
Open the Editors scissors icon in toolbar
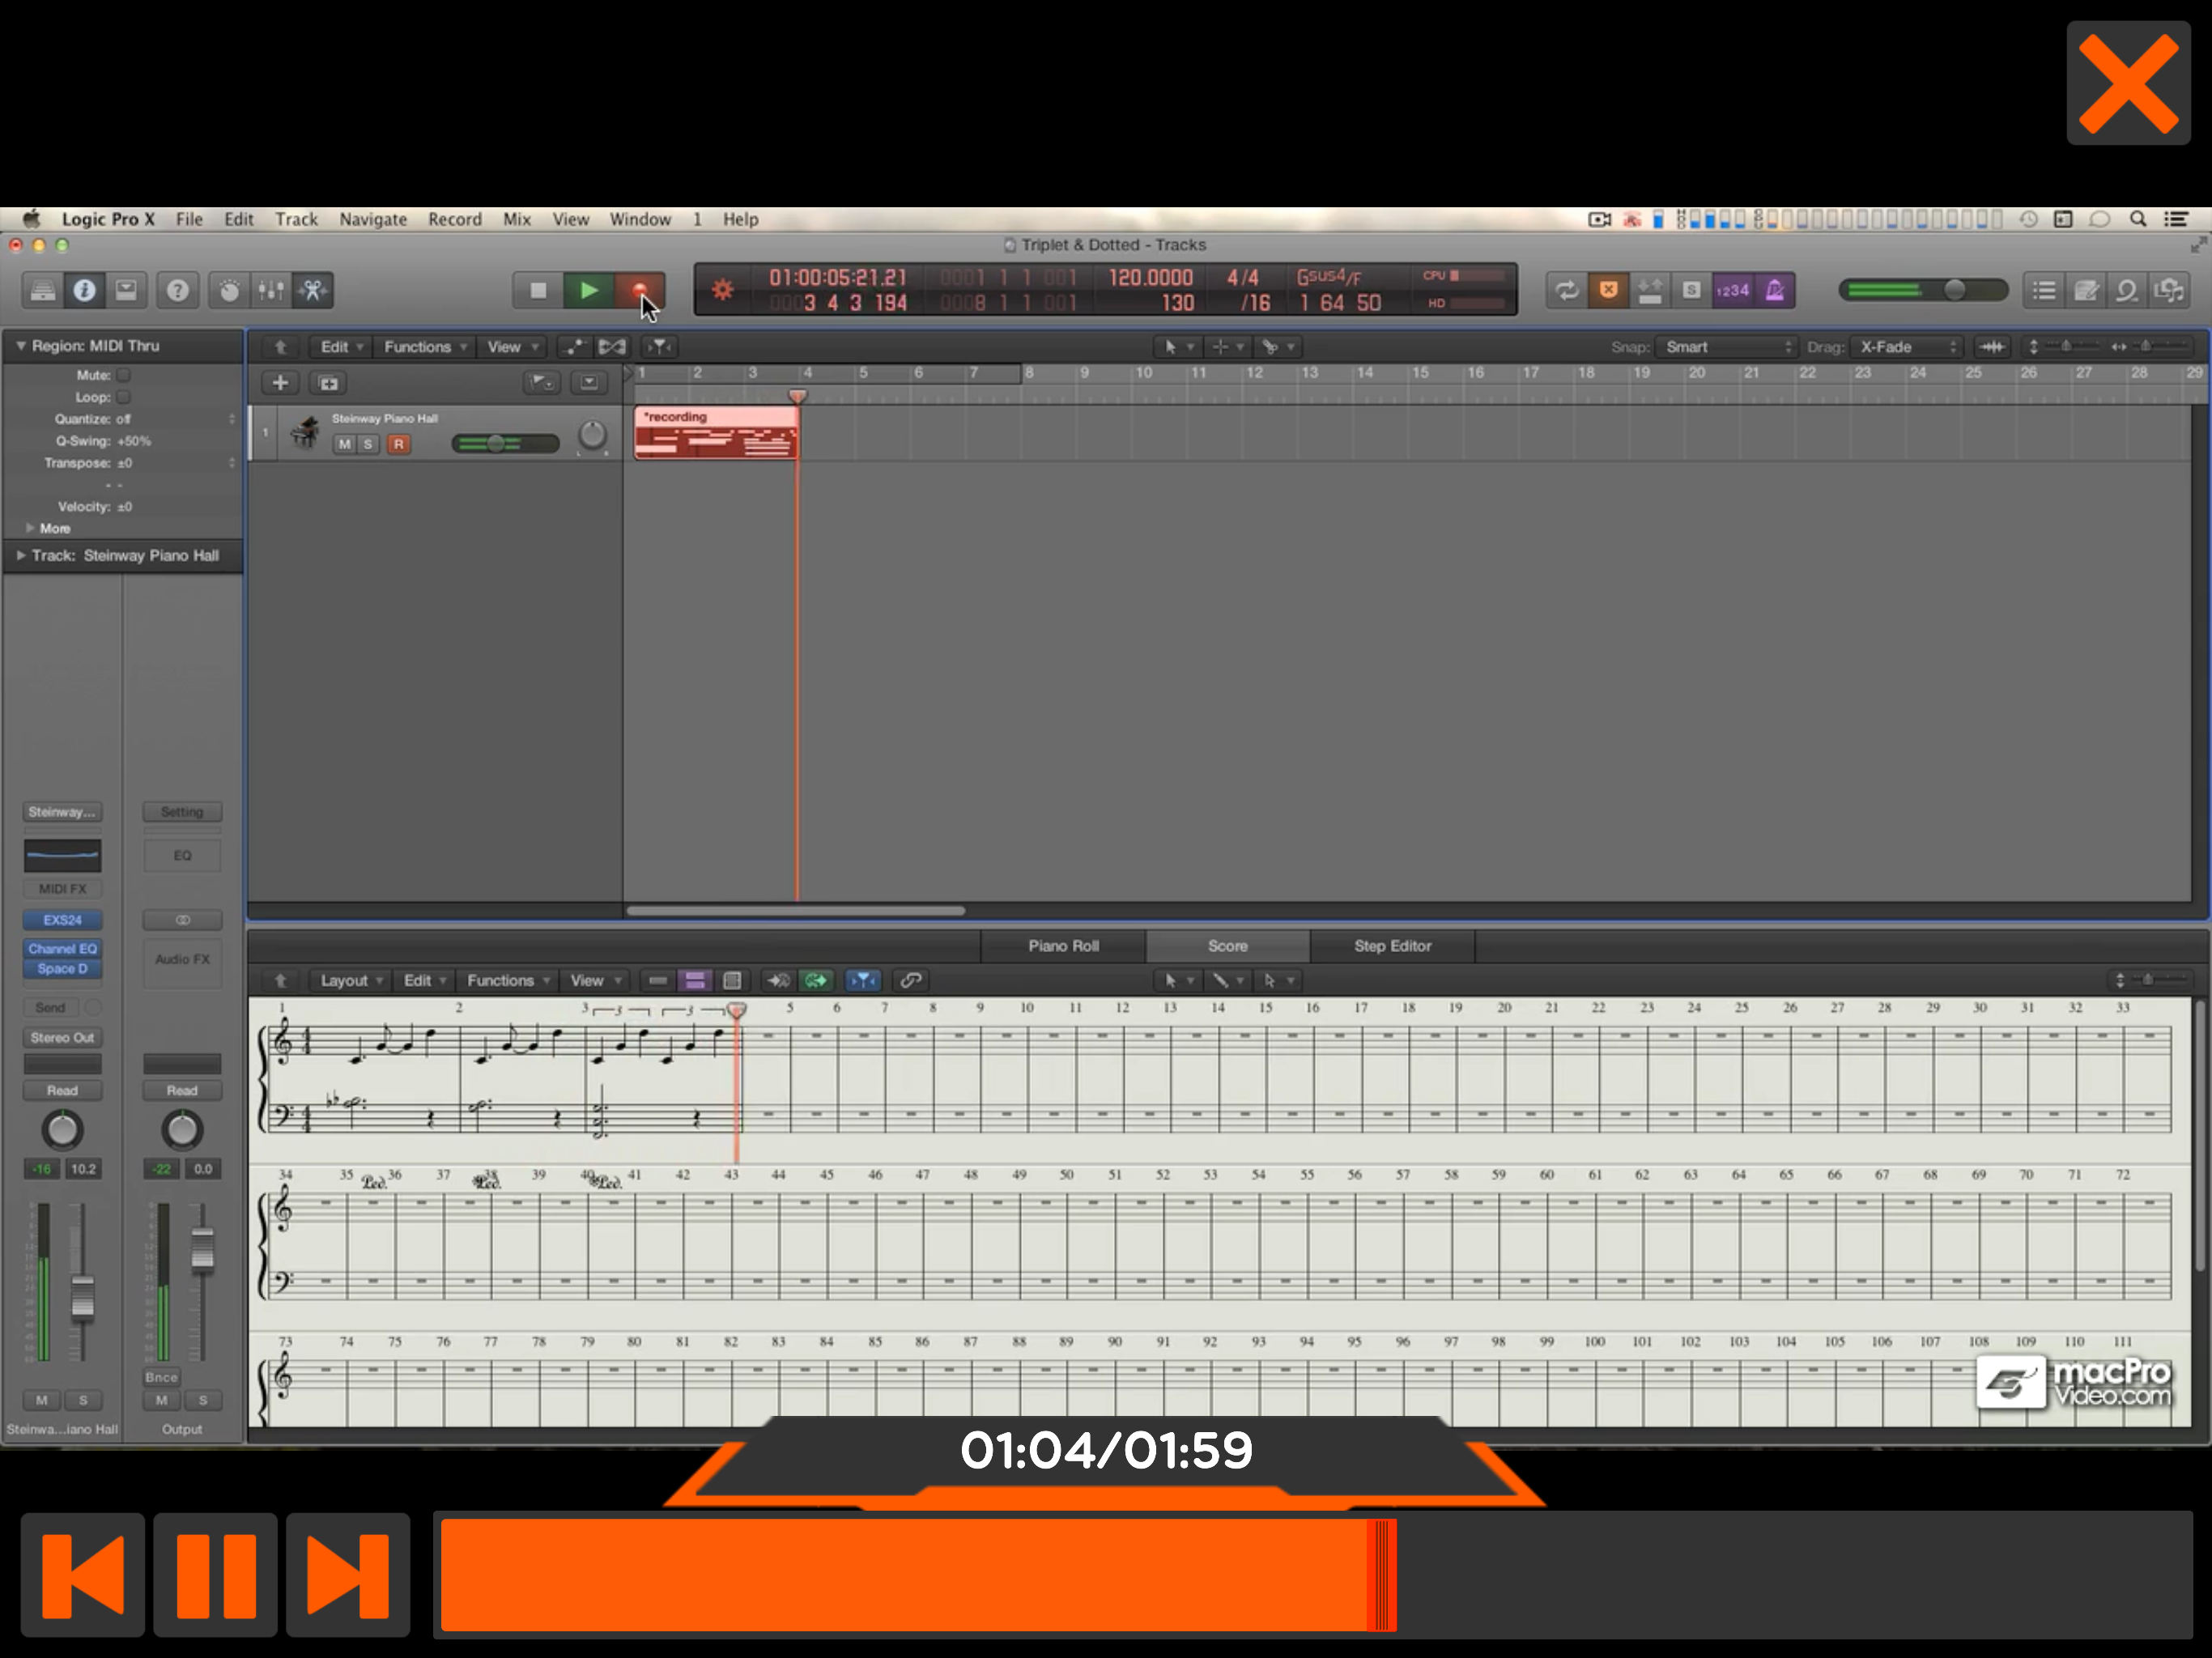click(x=313, y=290)
